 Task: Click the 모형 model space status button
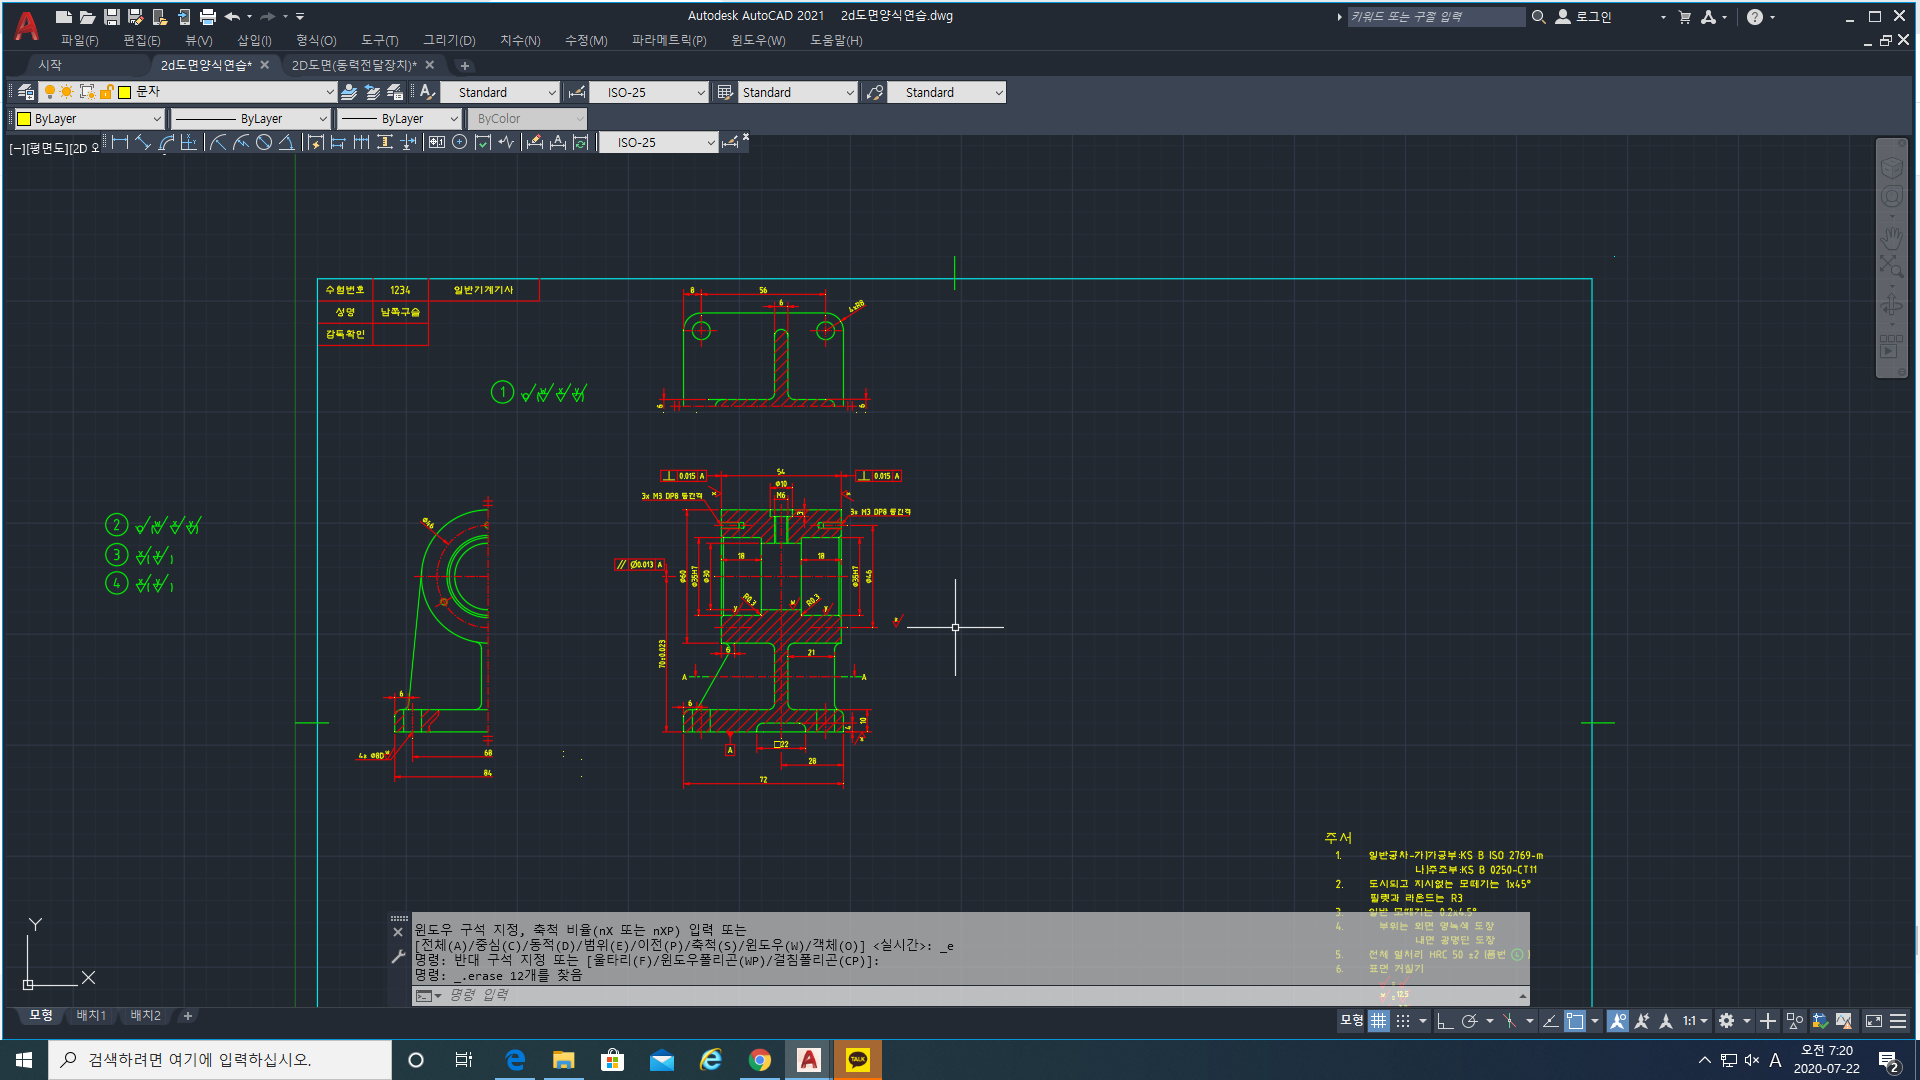pos(1351,1021)
